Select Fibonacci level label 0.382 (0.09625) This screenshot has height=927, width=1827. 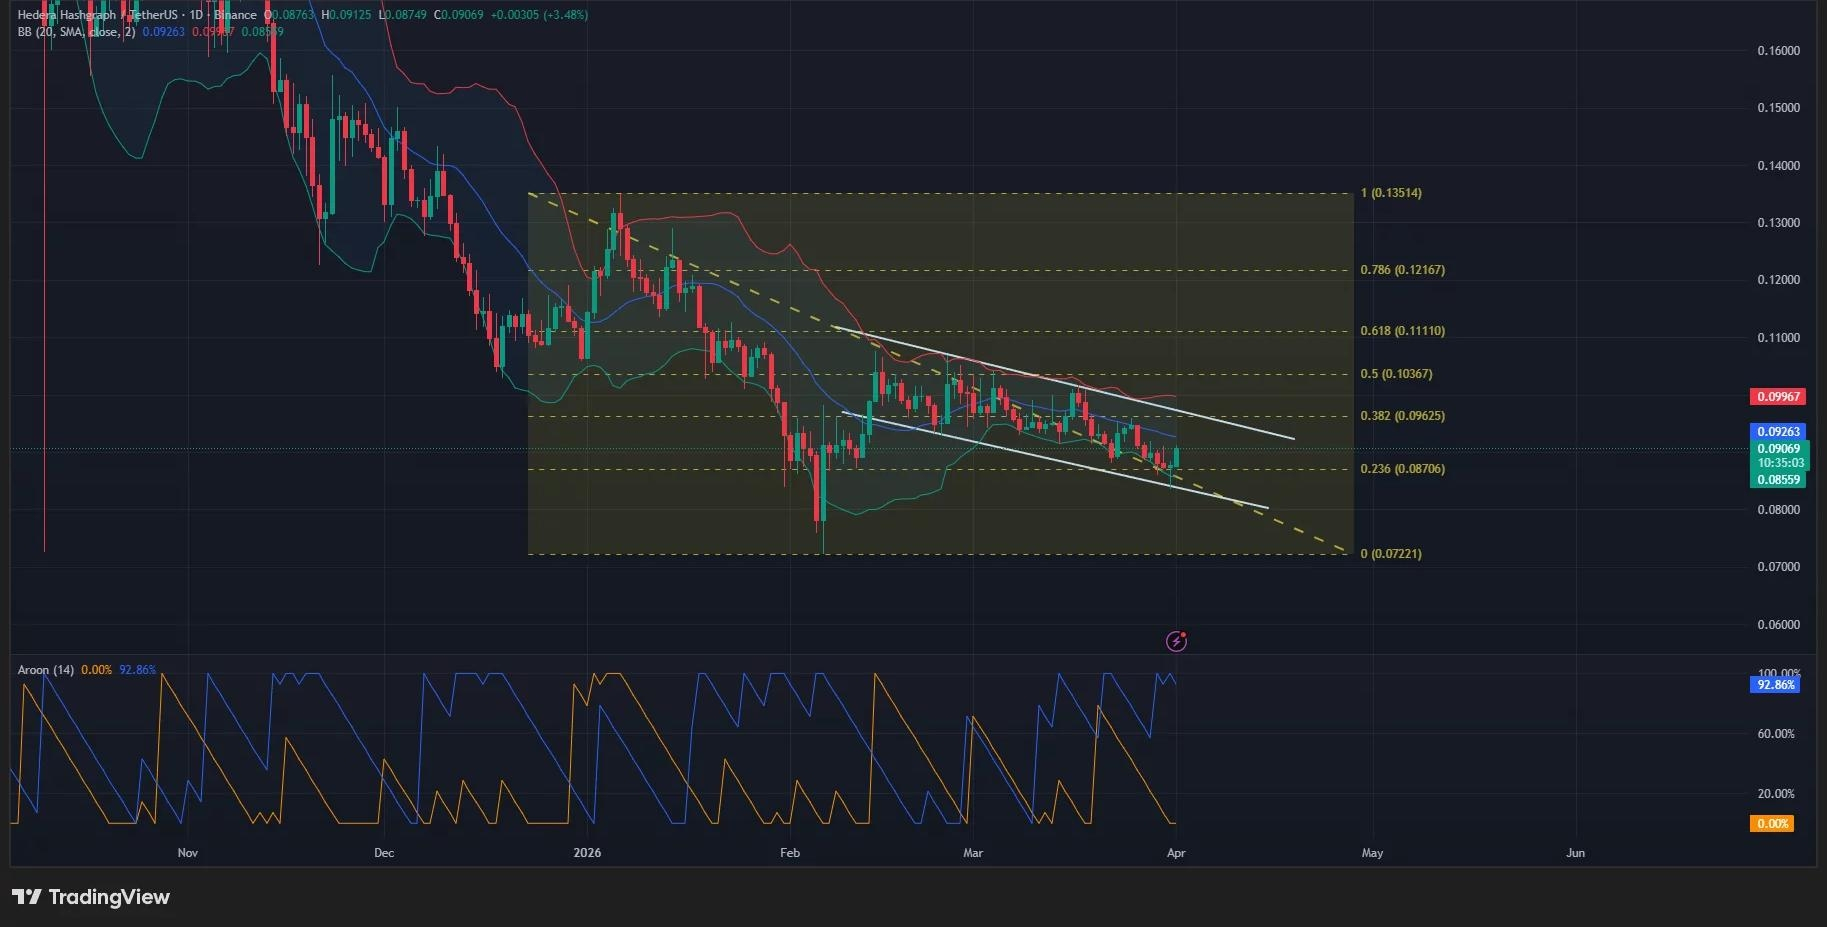(x=1403, y=416)
